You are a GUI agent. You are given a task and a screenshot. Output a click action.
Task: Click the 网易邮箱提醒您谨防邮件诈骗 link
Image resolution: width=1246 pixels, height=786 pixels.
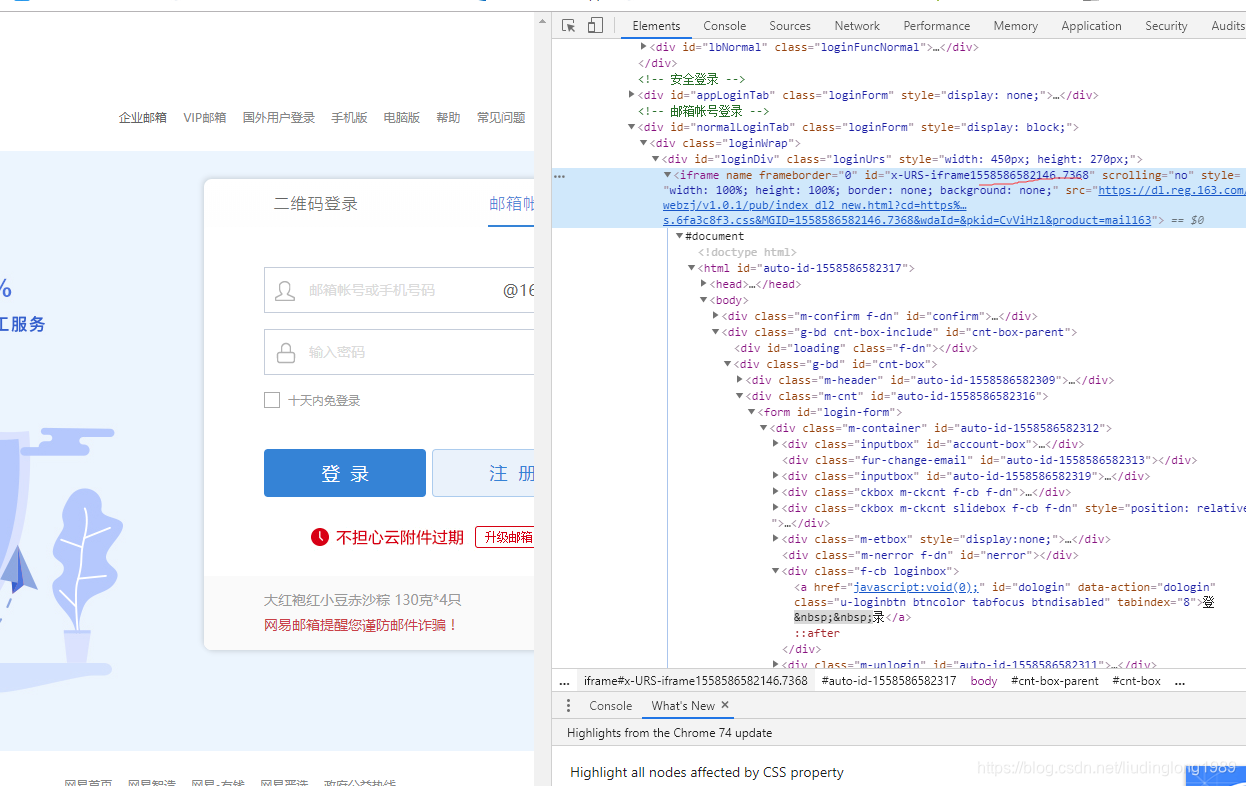(361, 625)
